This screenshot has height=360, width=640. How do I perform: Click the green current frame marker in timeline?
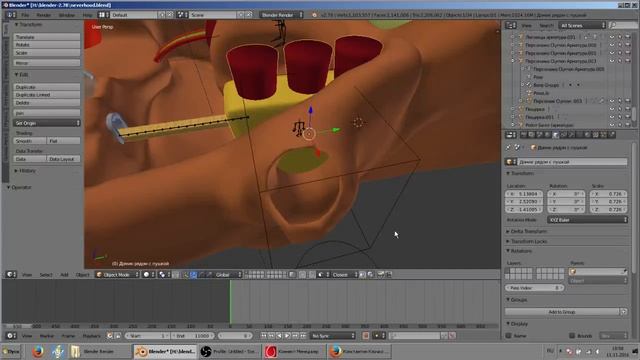(230, 302)
